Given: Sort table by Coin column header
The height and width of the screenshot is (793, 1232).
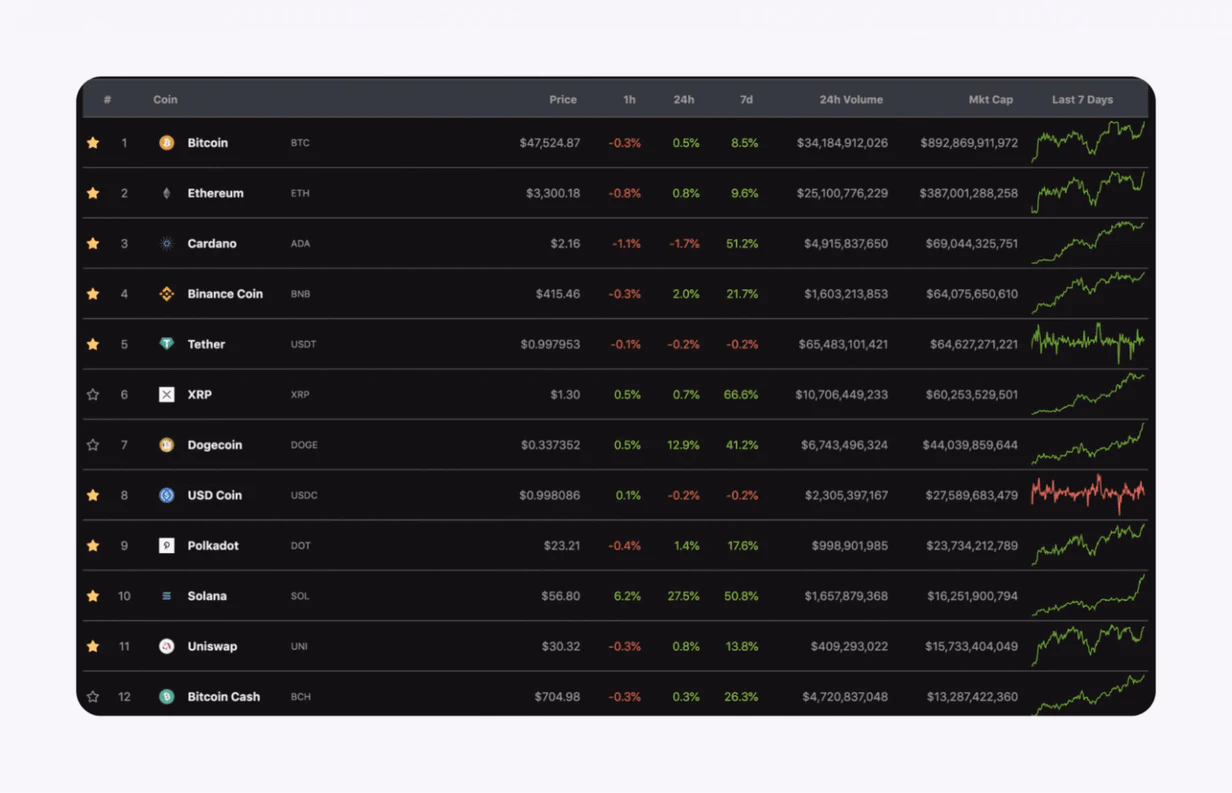Looking at the screenshot, I should click(x=165, y=100).
